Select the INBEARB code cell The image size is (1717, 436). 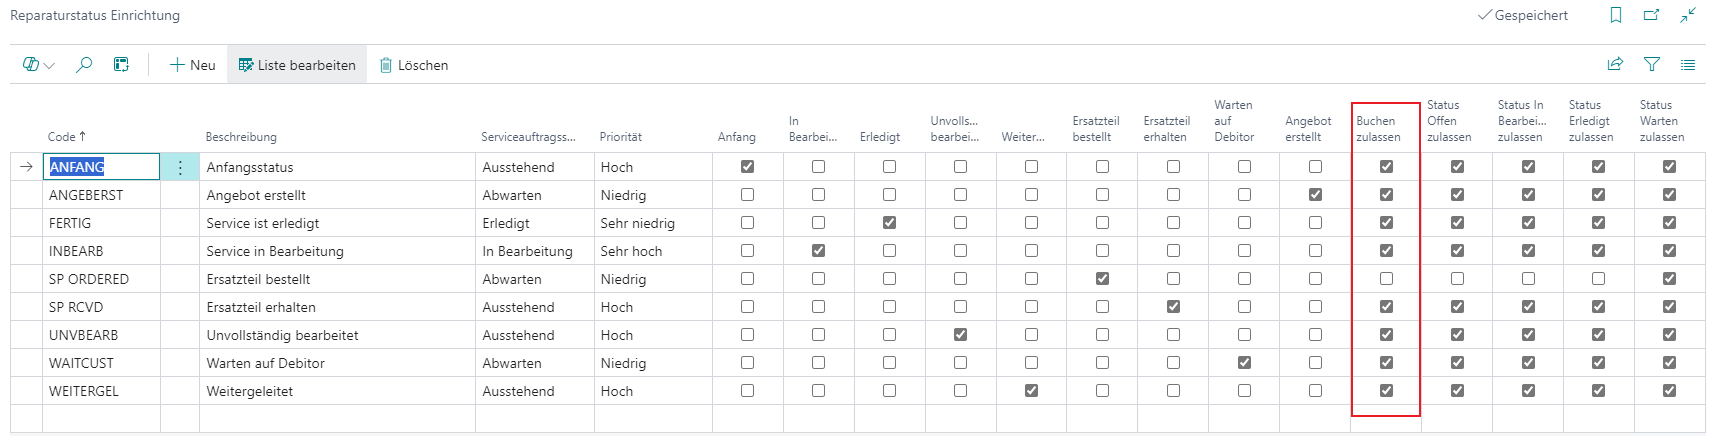click(x=101, y=251)
